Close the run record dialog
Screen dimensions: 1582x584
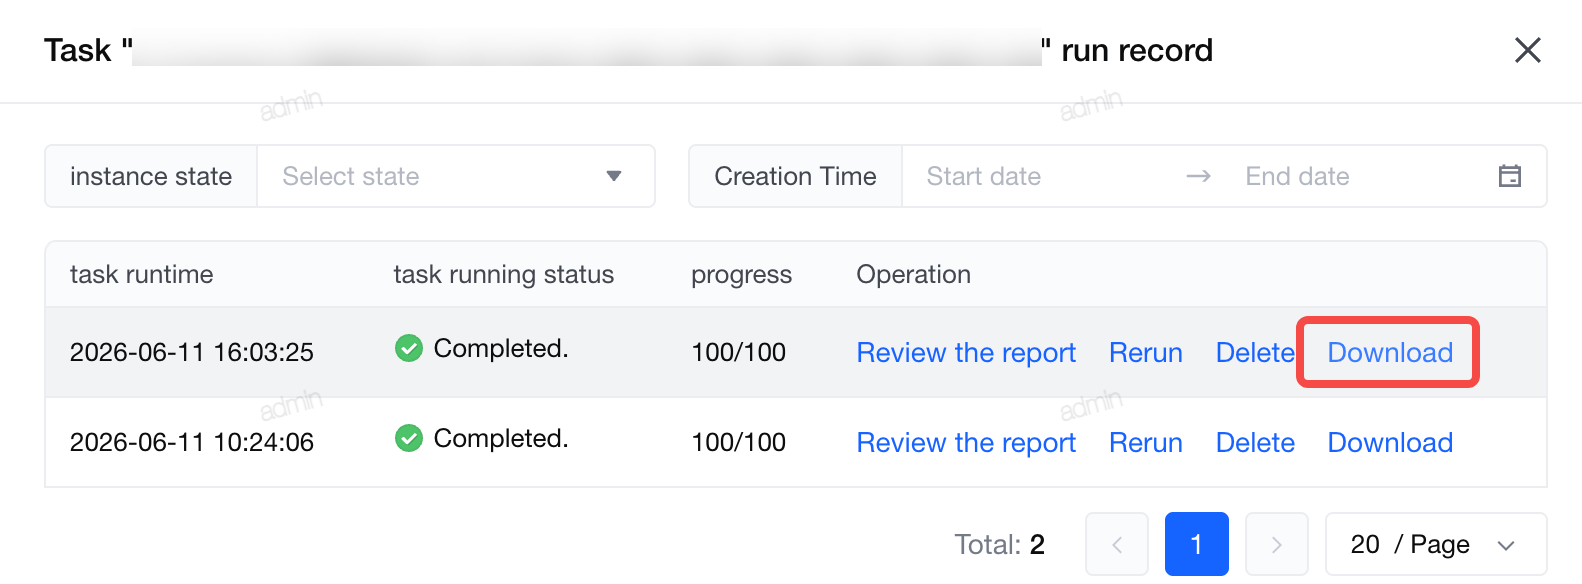(x=1527, y=50)
